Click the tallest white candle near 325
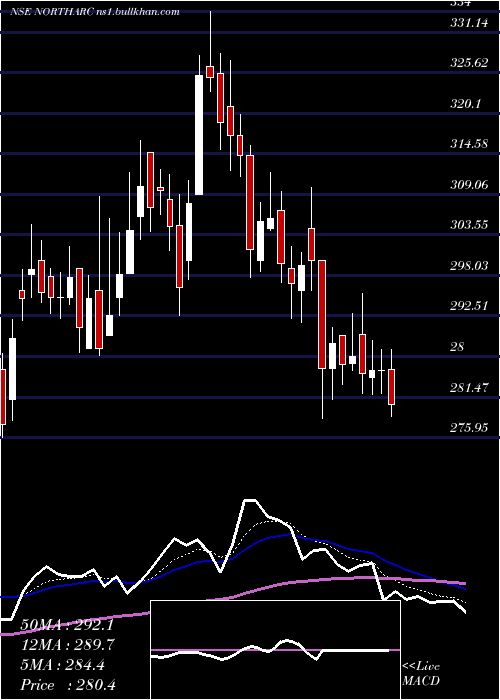The width and height of the screenshot is (500, 700). pos(199,135)
